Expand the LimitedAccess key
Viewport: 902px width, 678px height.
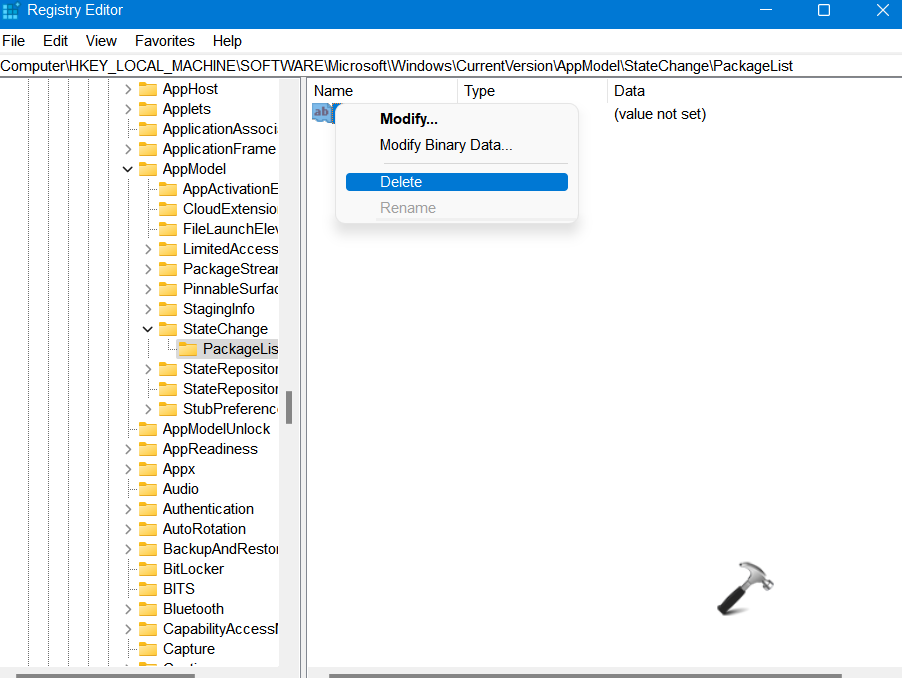(x=148, y=249)
